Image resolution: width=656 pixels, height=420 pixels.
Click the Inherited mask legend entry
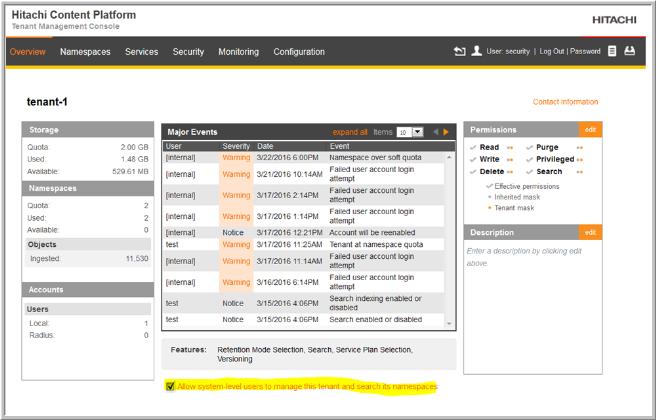pyautogui.click(x=517, y=197)
